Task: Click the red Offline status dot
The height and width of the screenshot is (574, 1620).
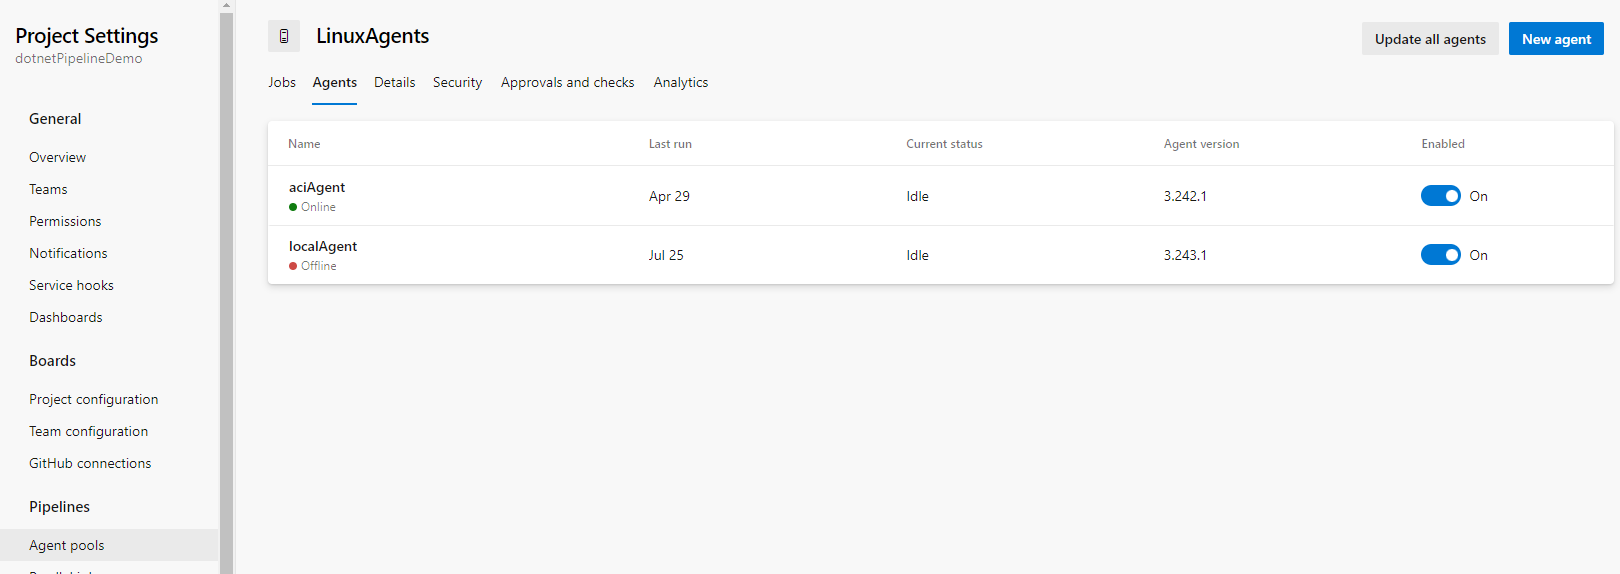Action: click(x=293, y=266)
